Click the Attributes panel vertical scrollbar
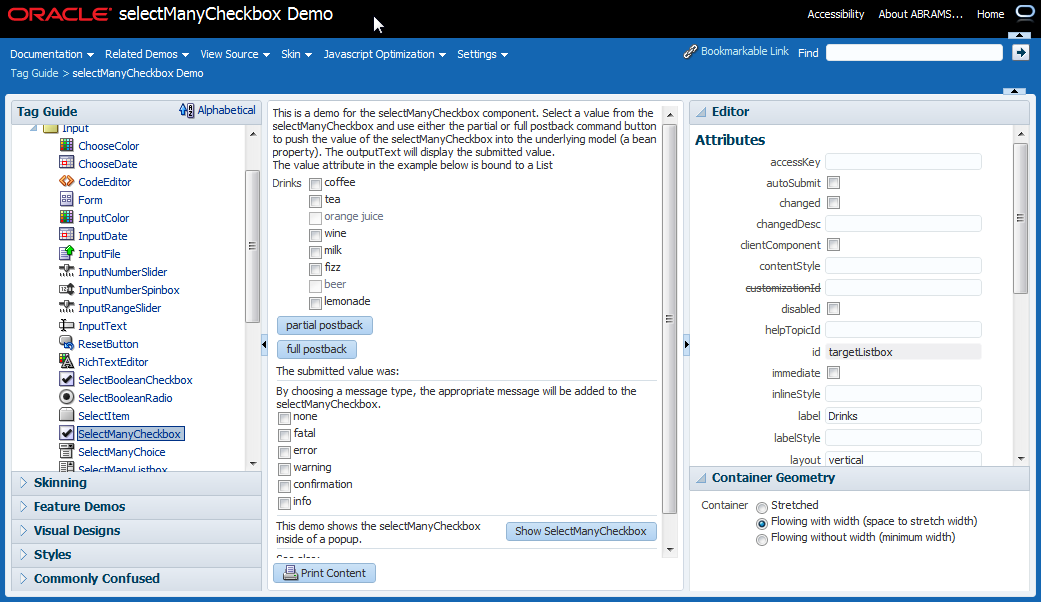The height and width of the screenshot is (602, 1041). 1020,218
